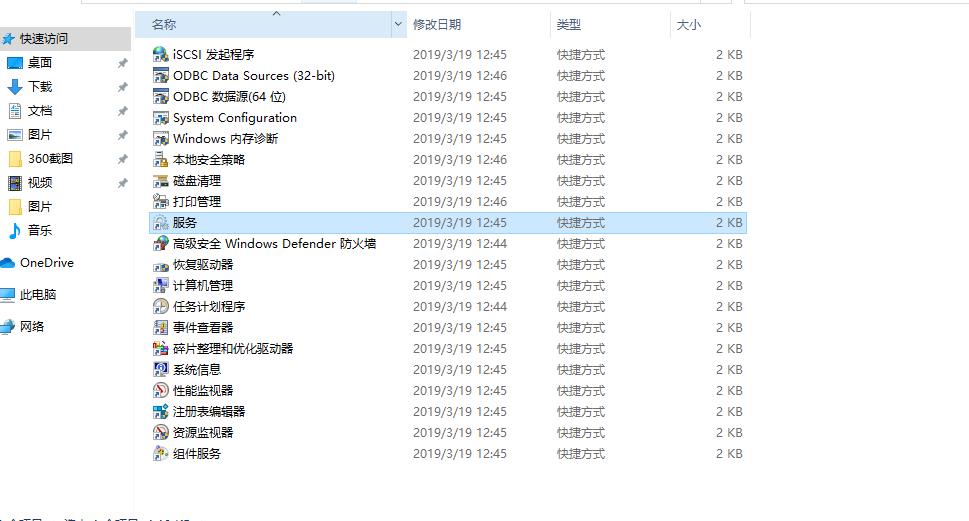Open 音乐 in the sidebar
The height and width of the screenshot is (521, 969).
coord(40,231)
